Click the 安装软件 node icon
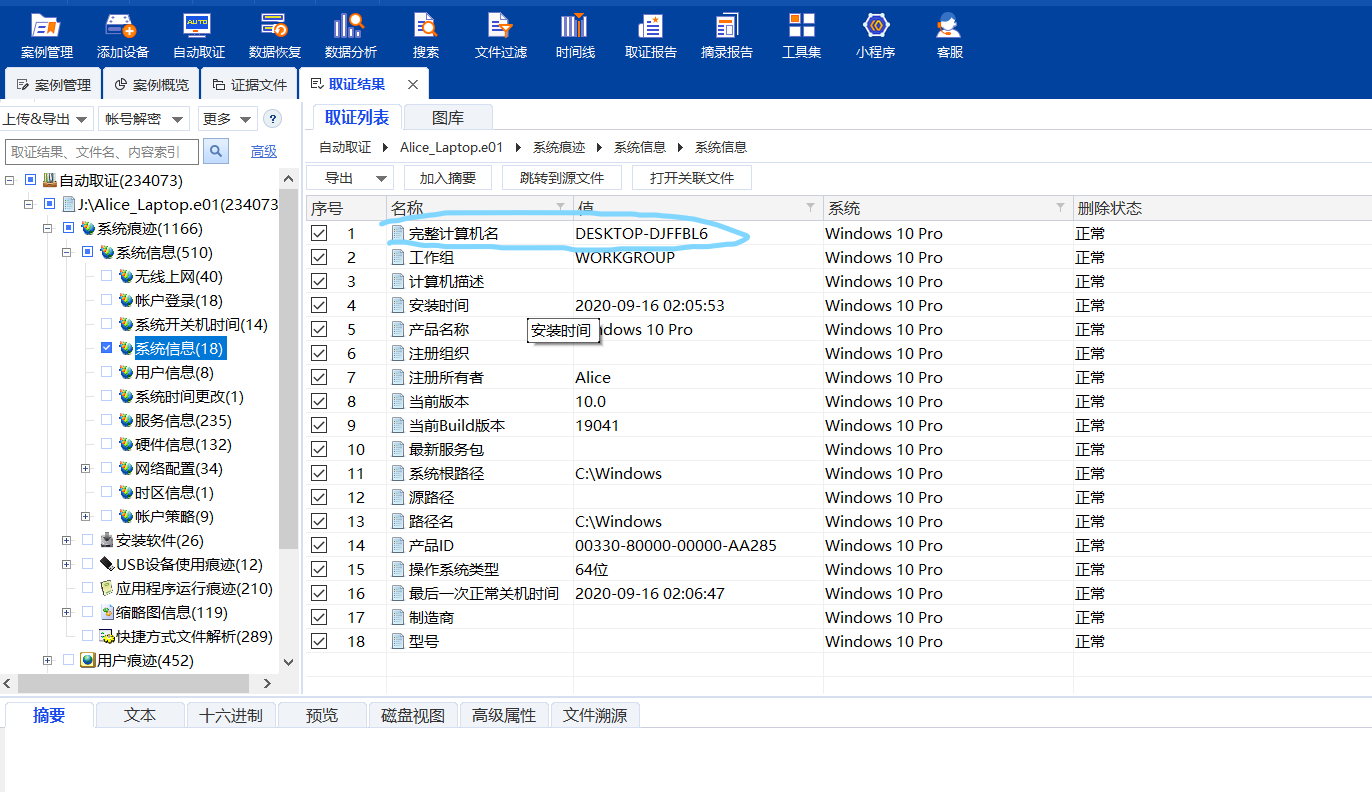Screen dimensions: 1372x792 106,541
